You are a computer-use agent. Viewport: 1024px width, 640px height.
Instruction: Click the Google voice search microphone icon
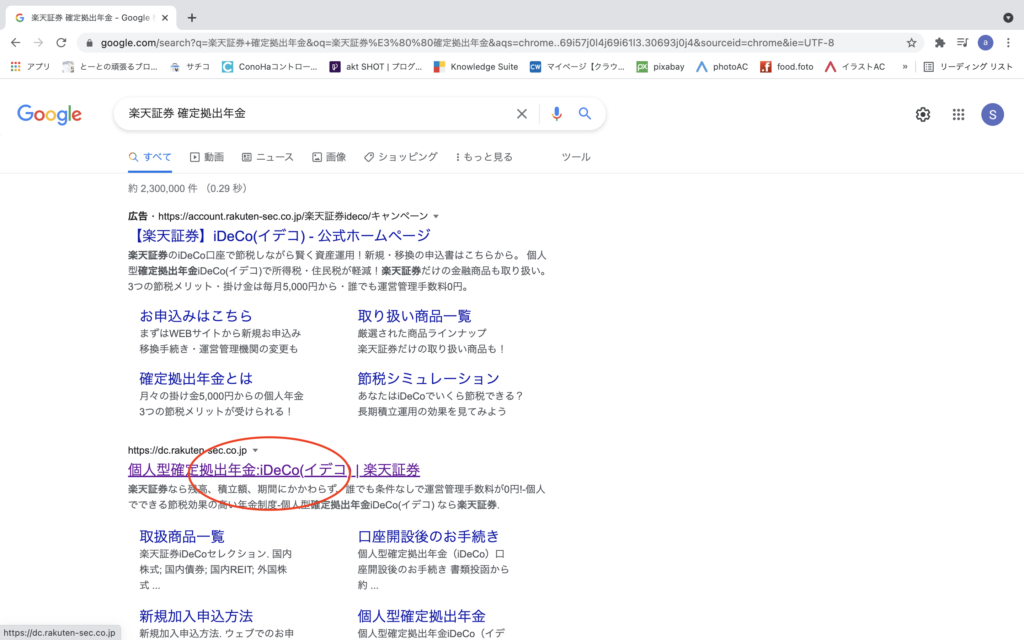557,114
